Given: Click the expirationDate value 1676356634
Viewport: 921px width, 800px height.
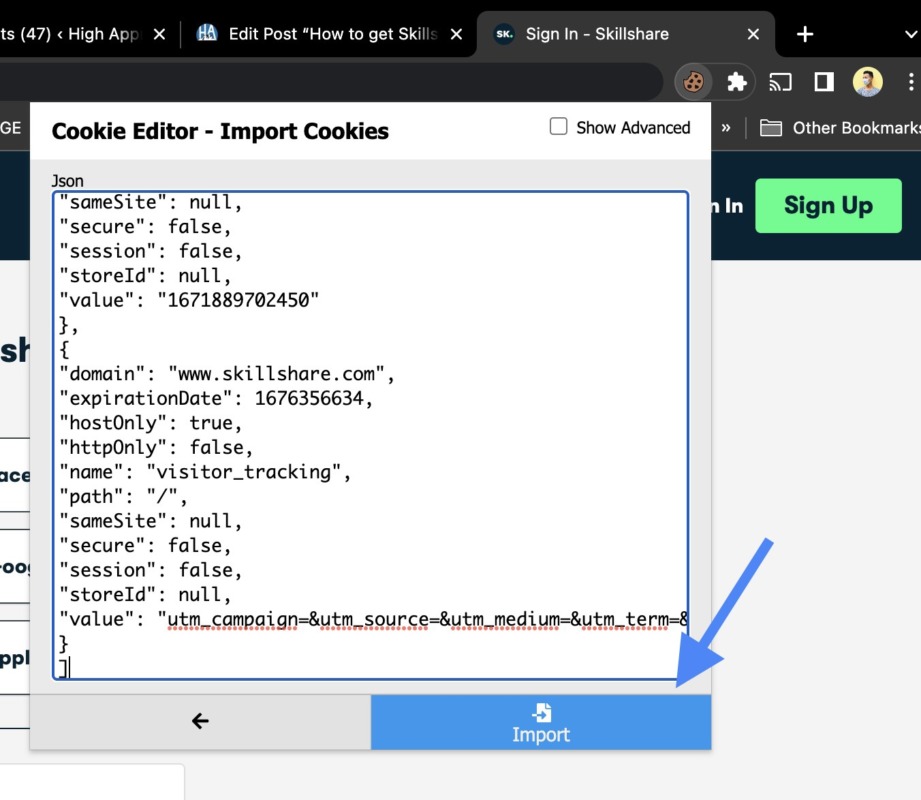Looking at the screenshot, I should (309, 398).
